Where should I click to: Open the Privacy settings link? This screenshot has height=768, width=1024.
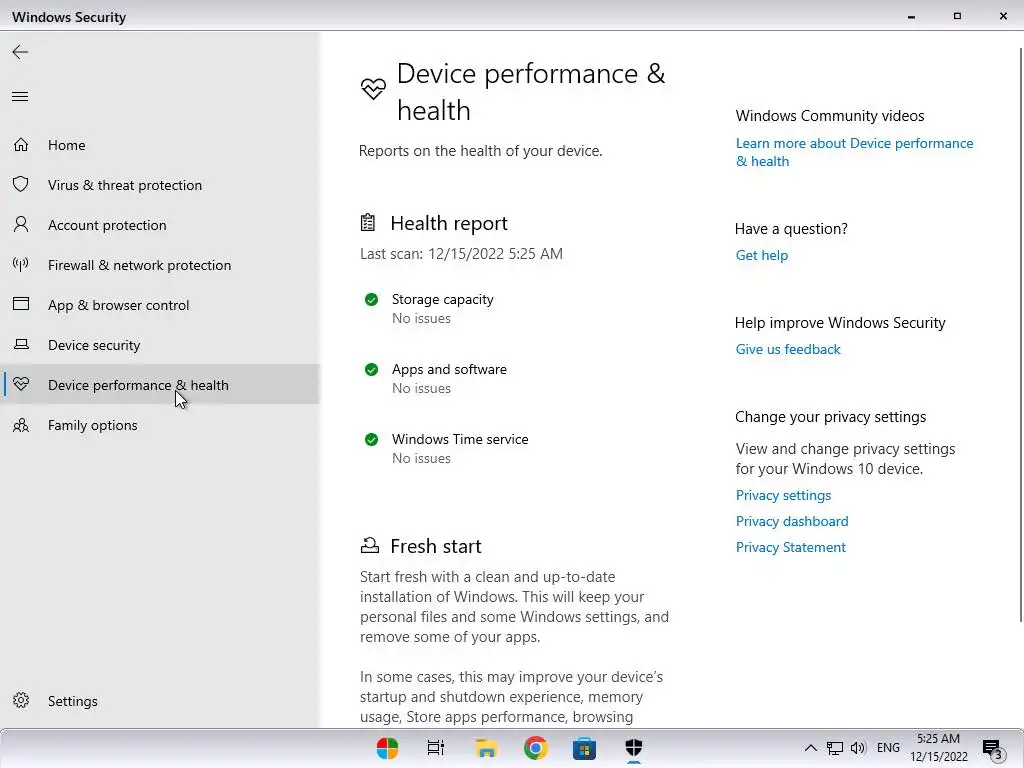(783, 495)
